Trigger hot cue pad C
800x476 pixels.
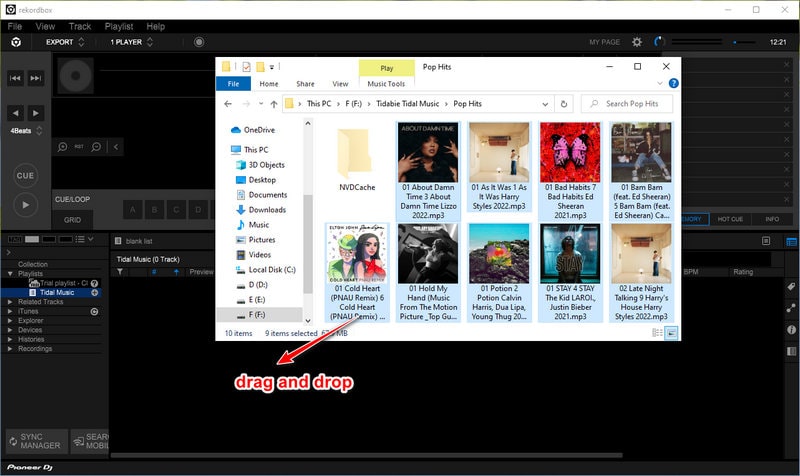(x=176, y=210)
